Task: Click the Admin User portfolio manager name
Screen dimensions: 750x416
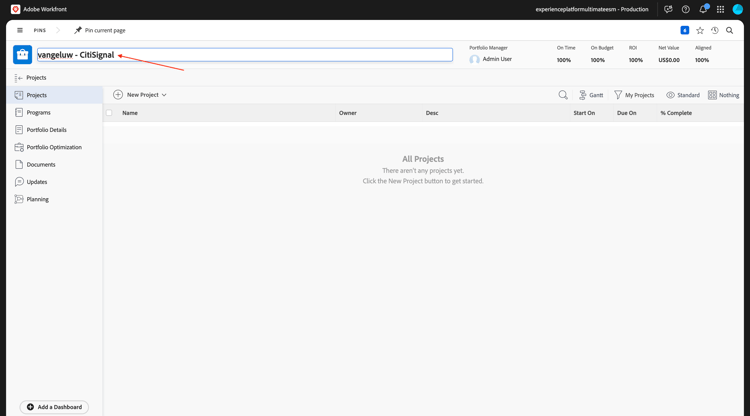Action: (497, 59)
